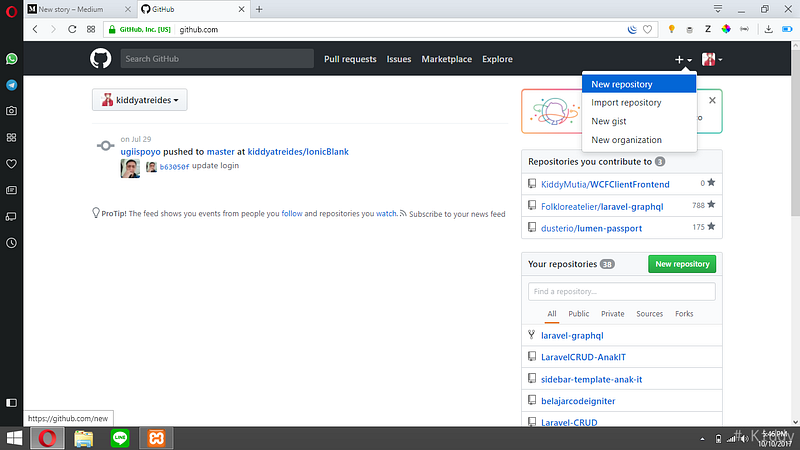Open personal news in sidebar
This screenshot has width=800, height=450.
point(11,190)
